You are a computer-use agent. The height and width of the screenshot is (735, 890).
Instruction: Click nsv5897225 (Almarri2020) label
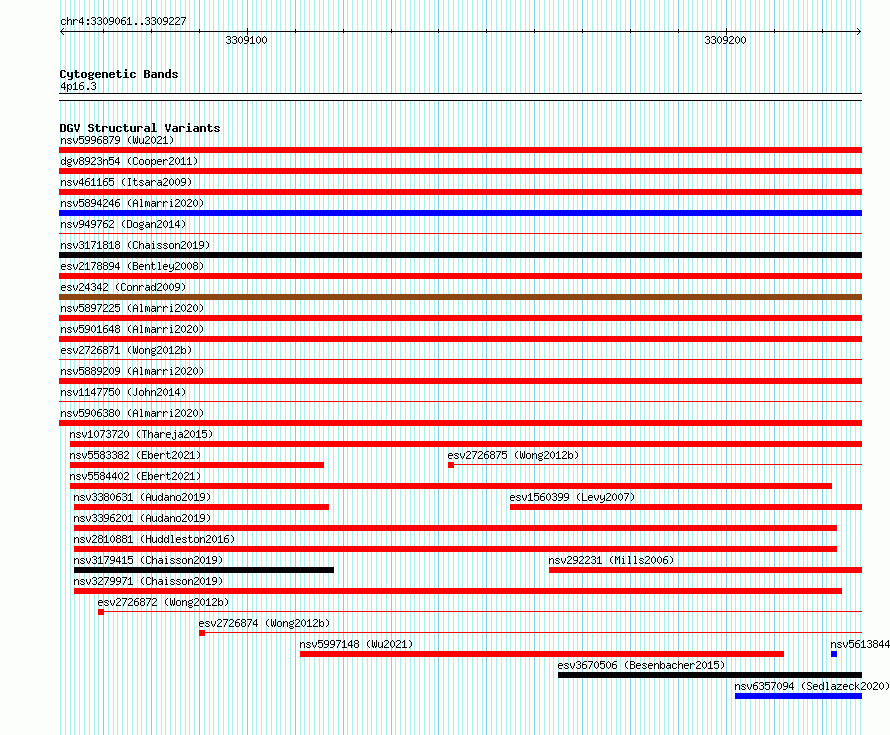[132, 308]
